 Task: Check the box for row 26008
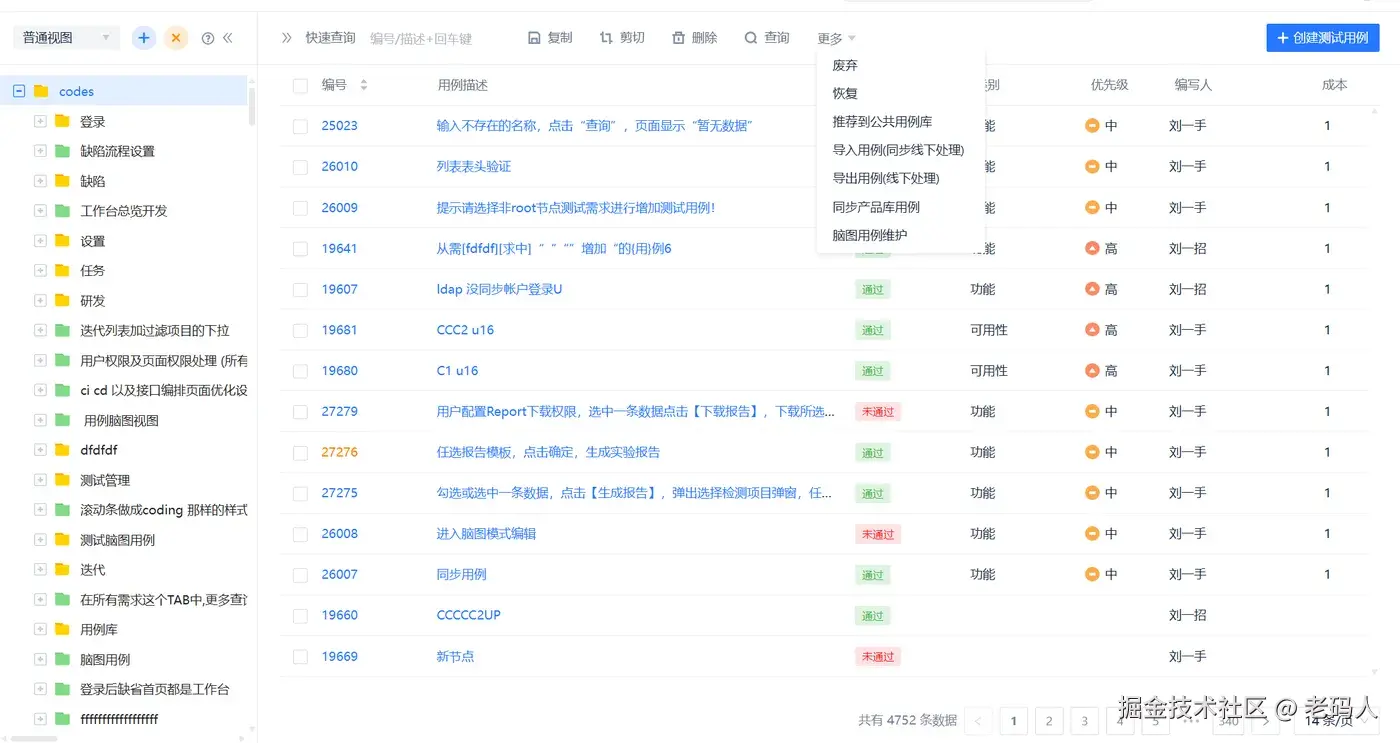click(x=300, y=534)
